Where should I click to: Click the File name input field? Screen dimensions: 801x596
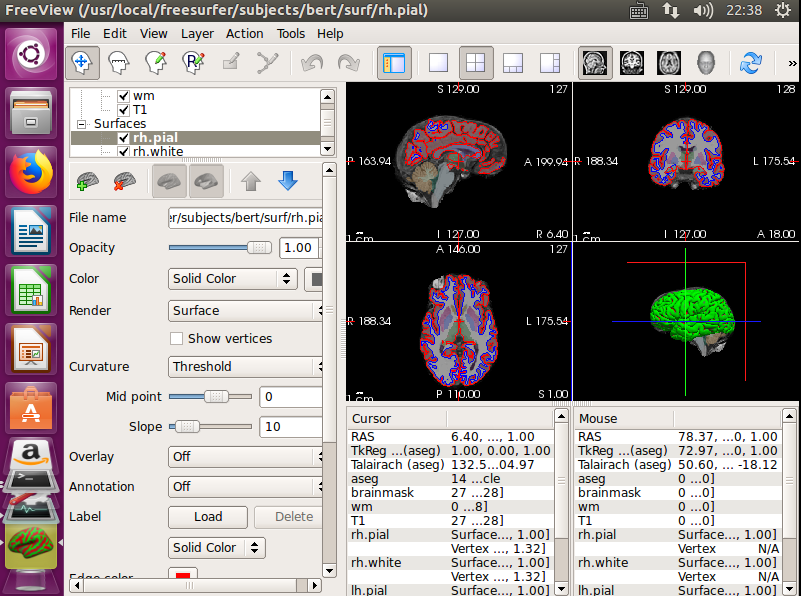click(x=245, y=218)
